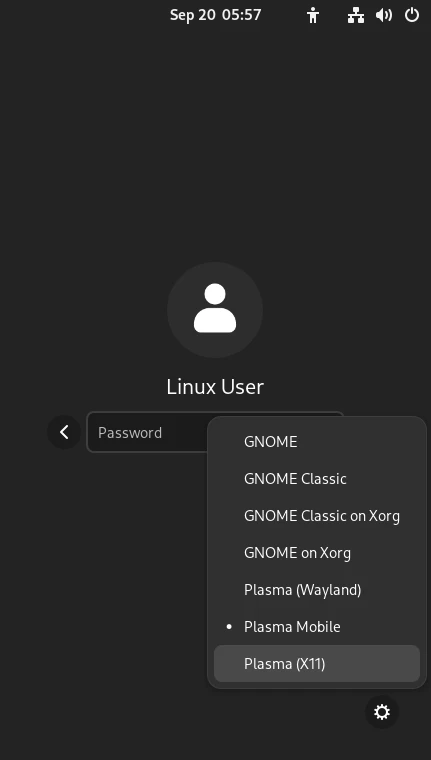Open the Sep 20 05:57 clock
Viewport: 431px width, 760px height.
click(x=215, y=15)
